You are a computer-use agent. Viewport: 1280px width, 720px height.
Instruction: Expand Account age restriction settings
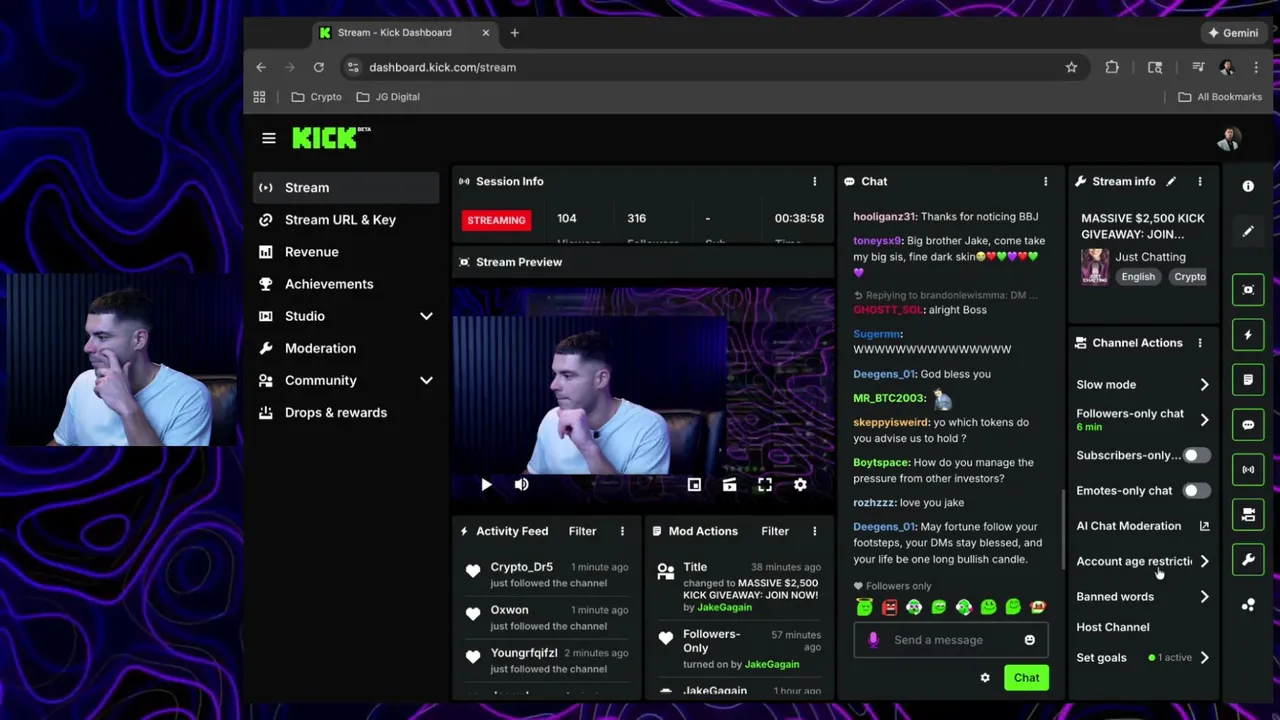(1204, 562)
